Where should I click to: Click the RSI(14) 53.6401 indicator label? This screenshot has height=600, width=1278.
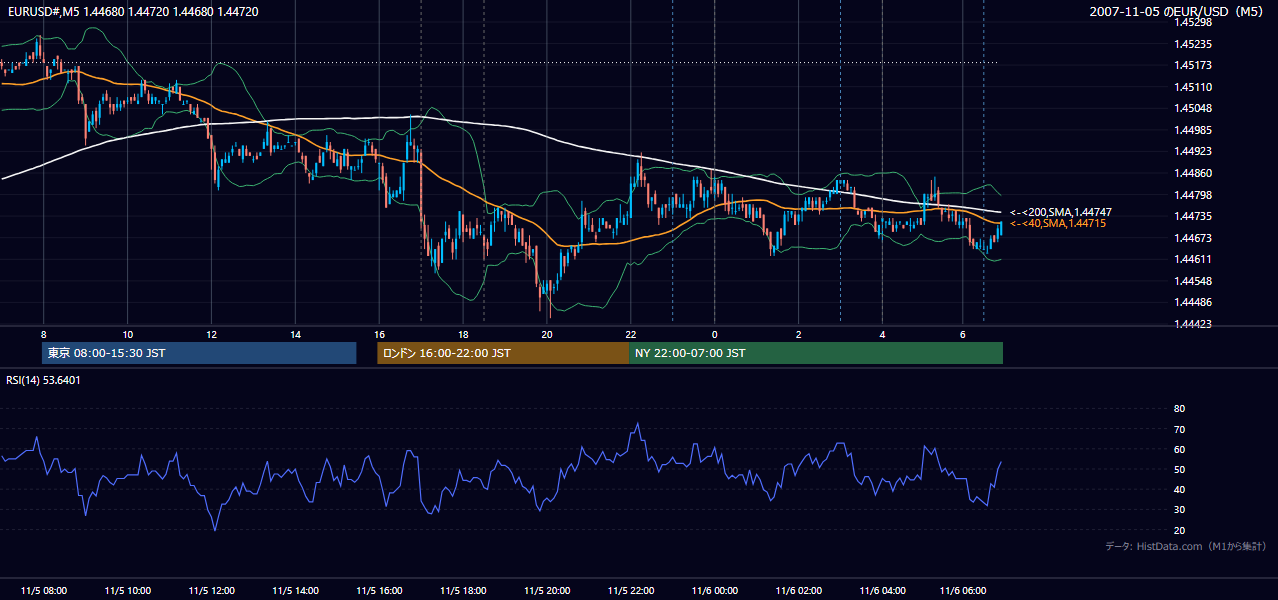(x=44, y=380)
